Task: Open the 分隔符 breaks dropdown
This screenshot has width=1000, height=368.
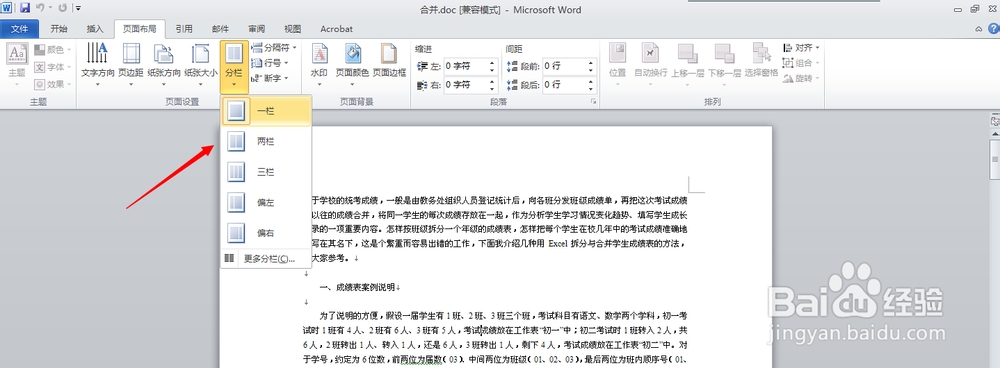Action: [x=274, y=47]
